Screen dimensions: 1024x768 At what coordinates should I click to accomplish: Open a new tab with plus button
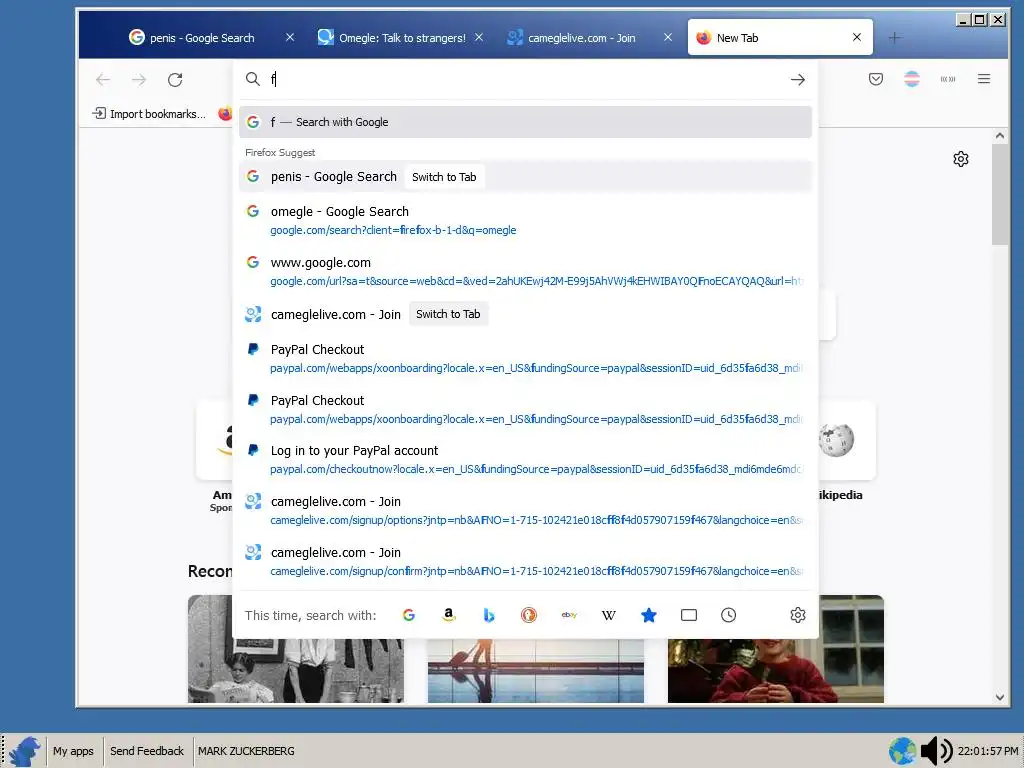pyautogui.click(x=895, y=38)
